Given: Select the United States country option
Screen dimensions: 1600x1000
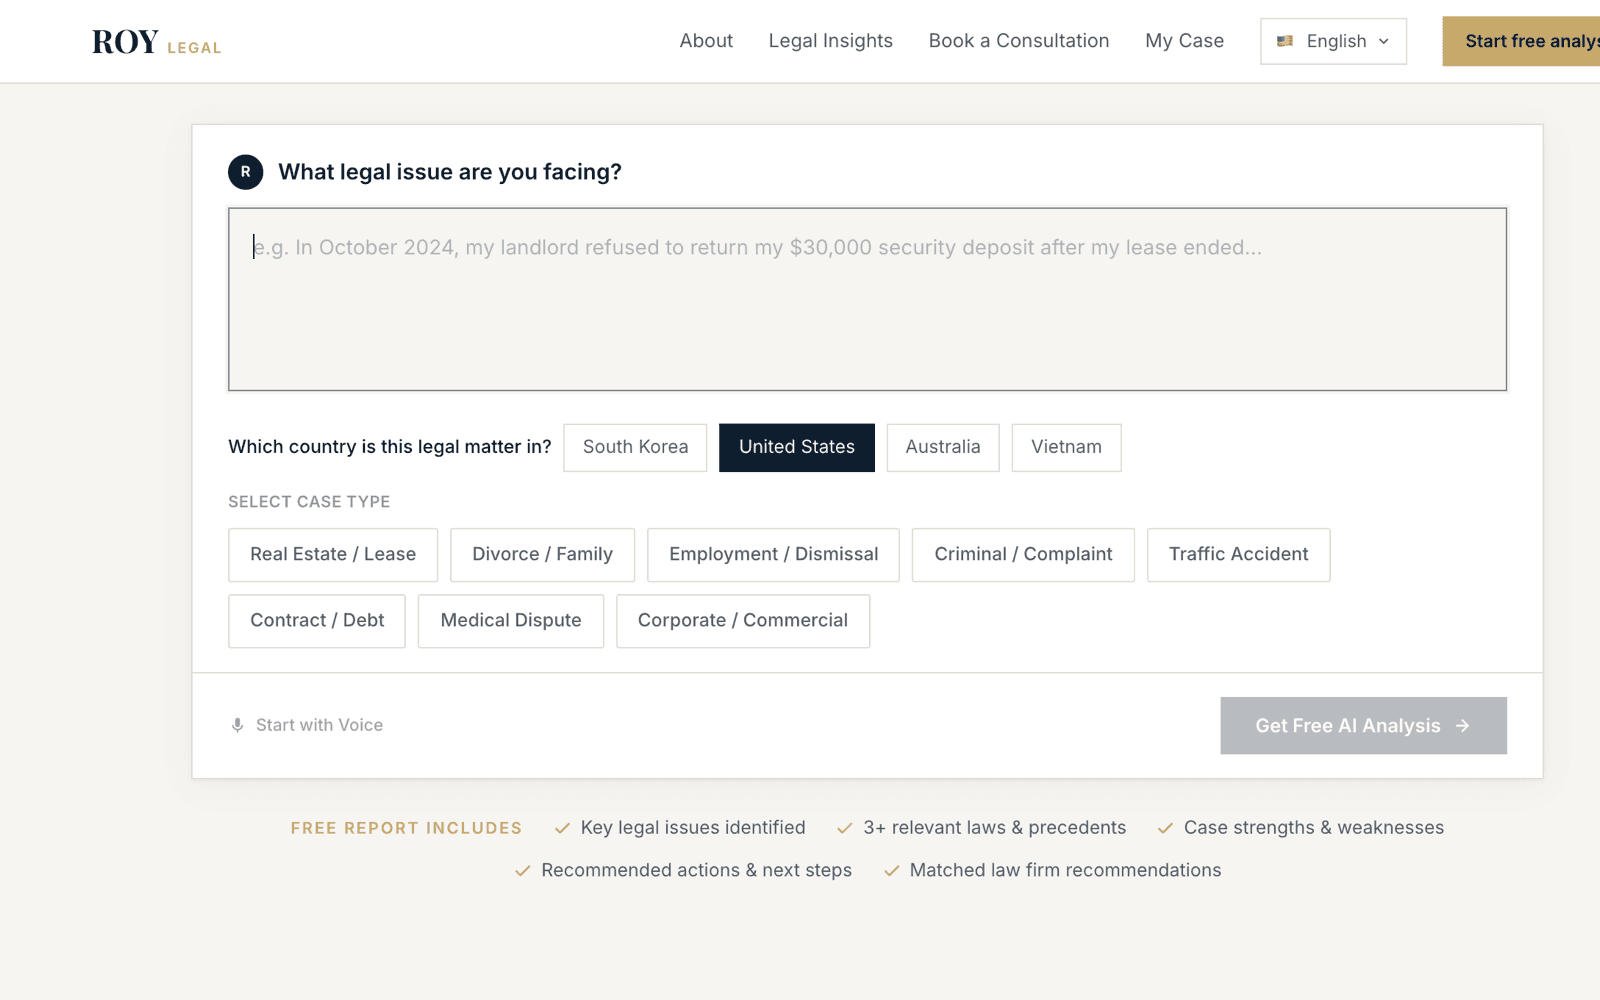Looking at the screenshot, I should (x=797, y=447).
